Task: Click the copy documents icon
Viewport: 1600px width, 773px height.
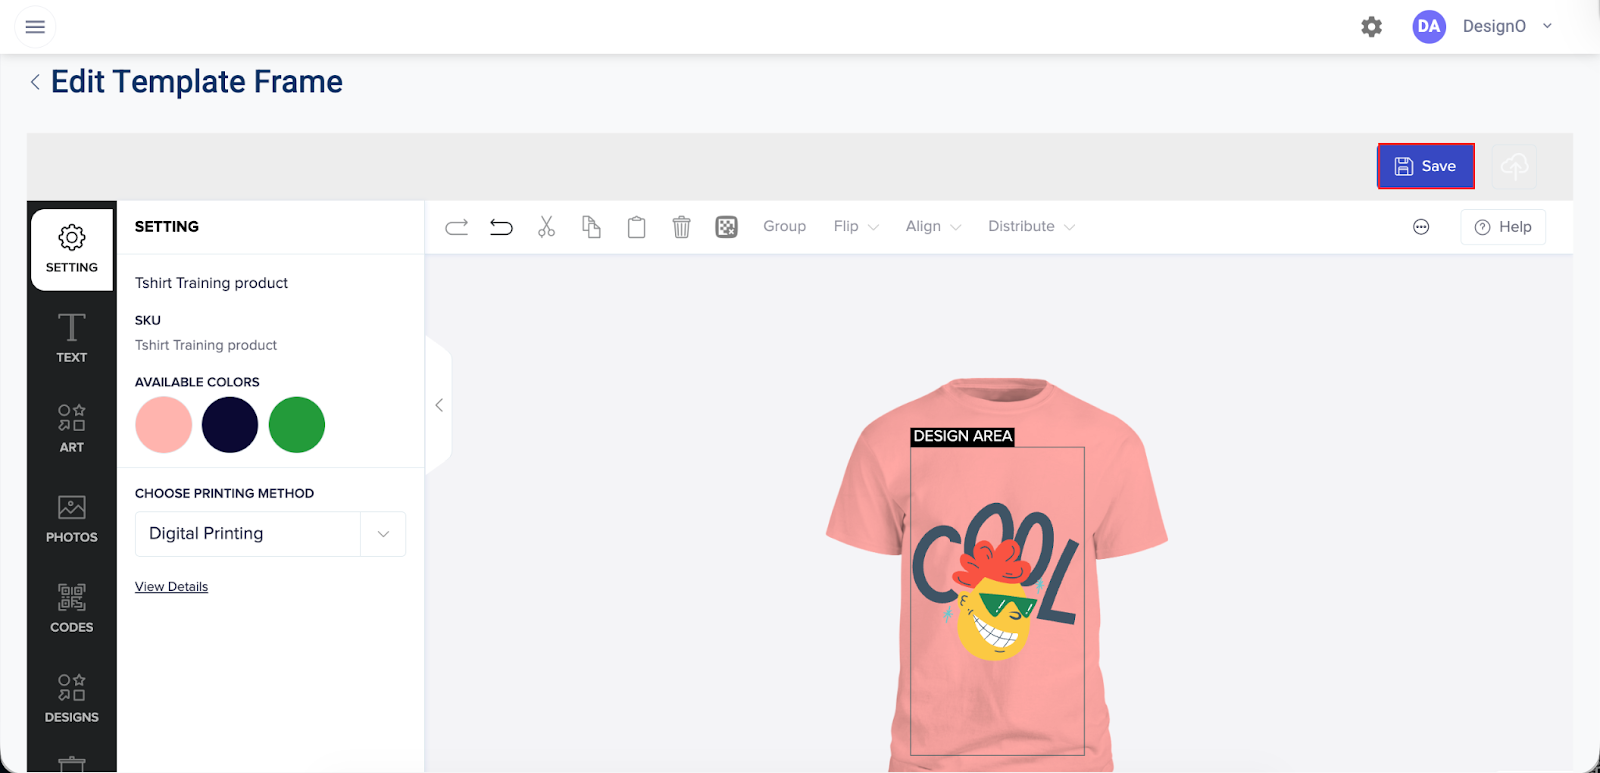Action: pos(591,227)
